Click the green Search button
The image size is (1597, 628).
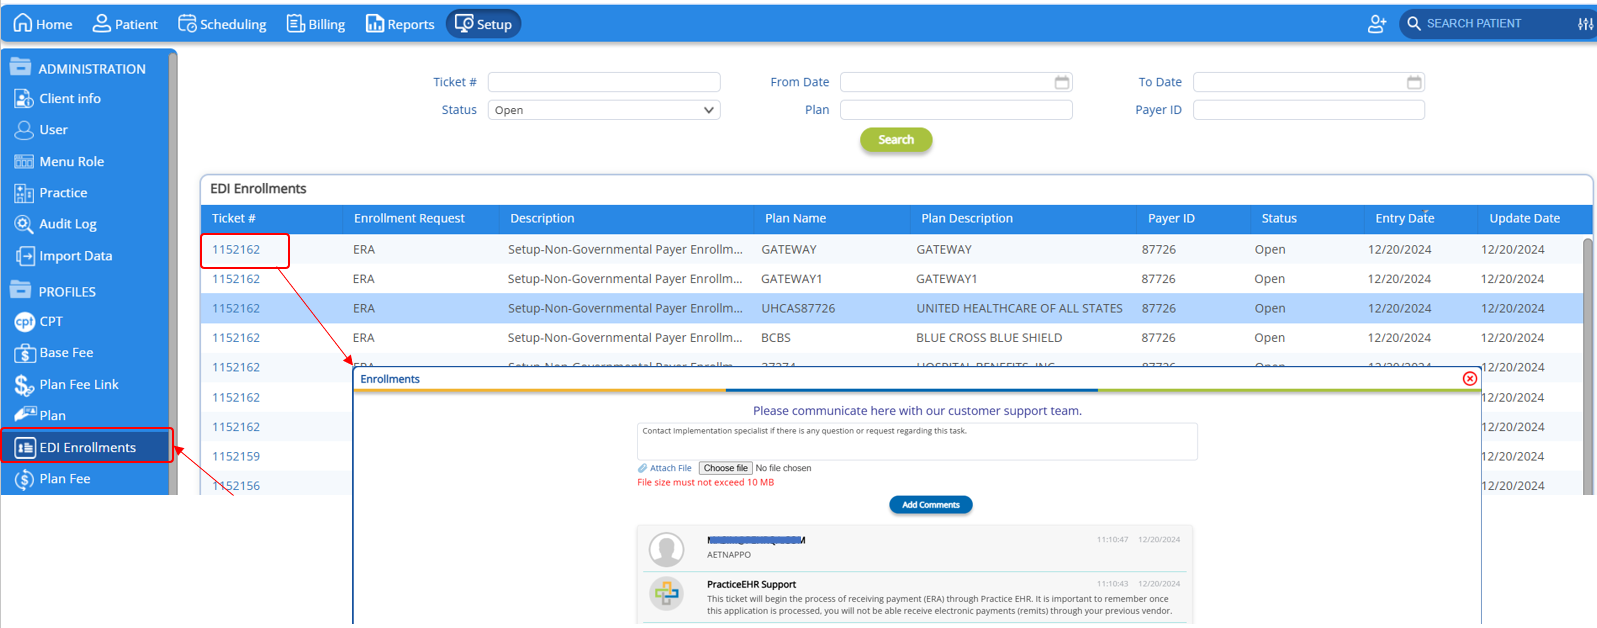(896, 140)
